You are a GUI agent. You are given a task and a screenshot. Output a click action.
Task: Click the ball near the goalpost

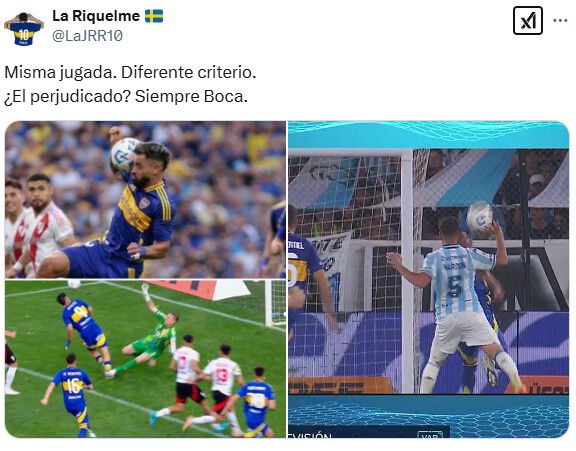[479, 217]
